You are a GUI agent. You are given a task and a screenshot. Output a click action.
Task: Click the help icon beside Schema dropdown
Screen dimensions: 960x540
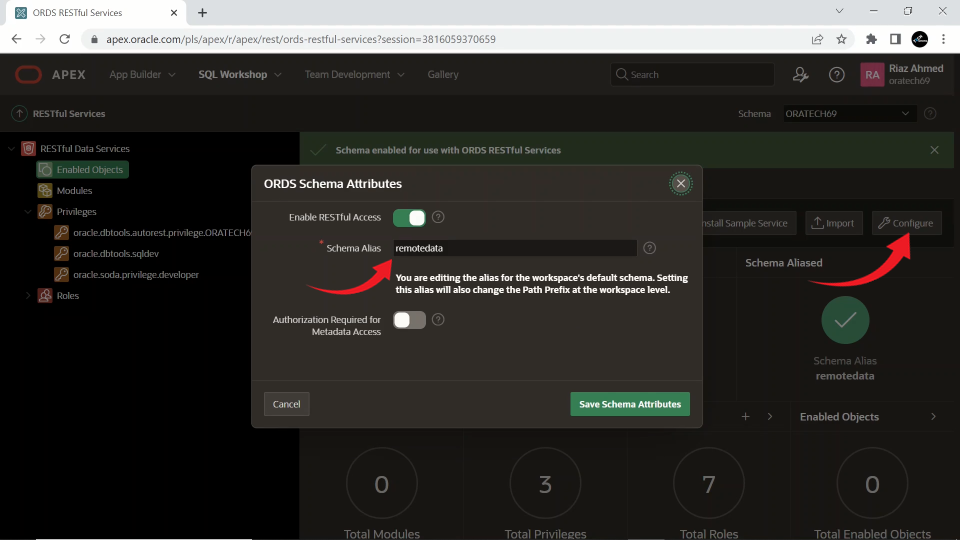click(930, 113)
